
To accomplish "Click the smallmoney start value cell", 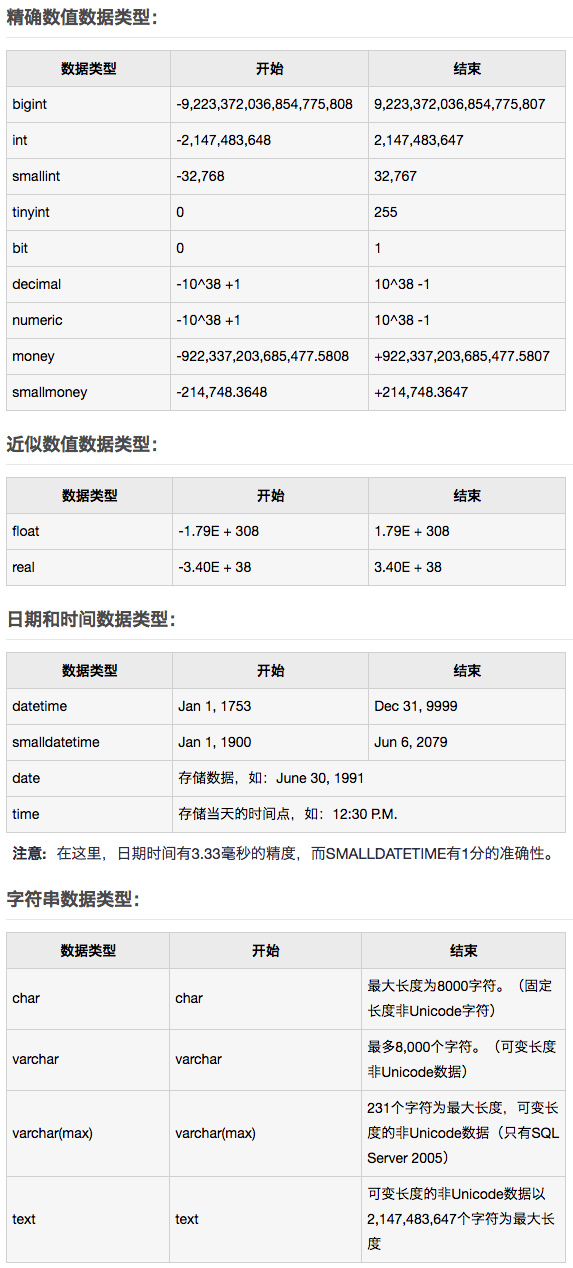I will click(x=269, y=392).
